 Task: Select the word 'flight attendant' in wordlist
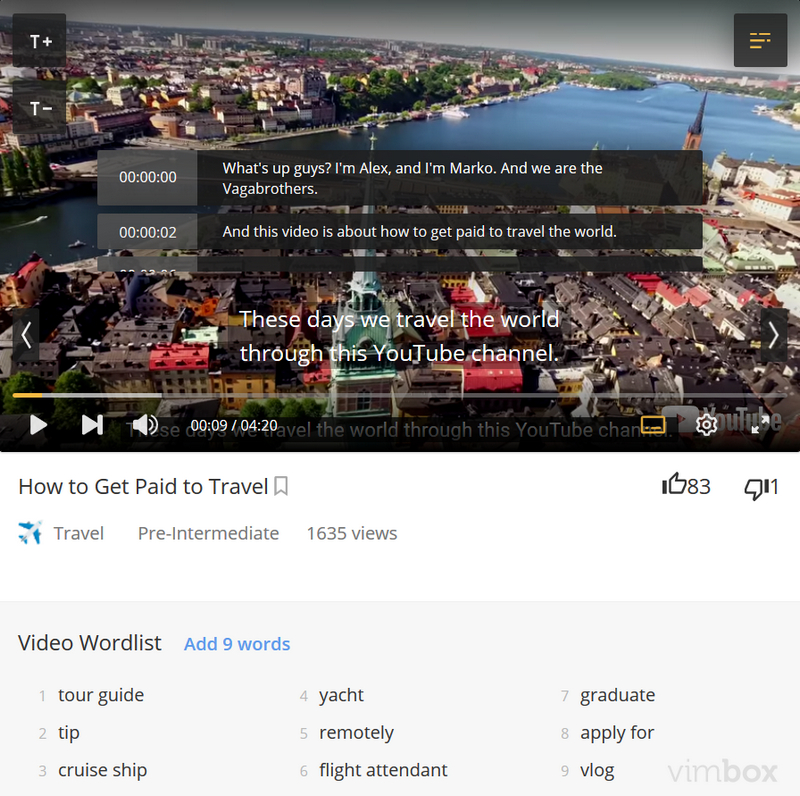[383, 770]
